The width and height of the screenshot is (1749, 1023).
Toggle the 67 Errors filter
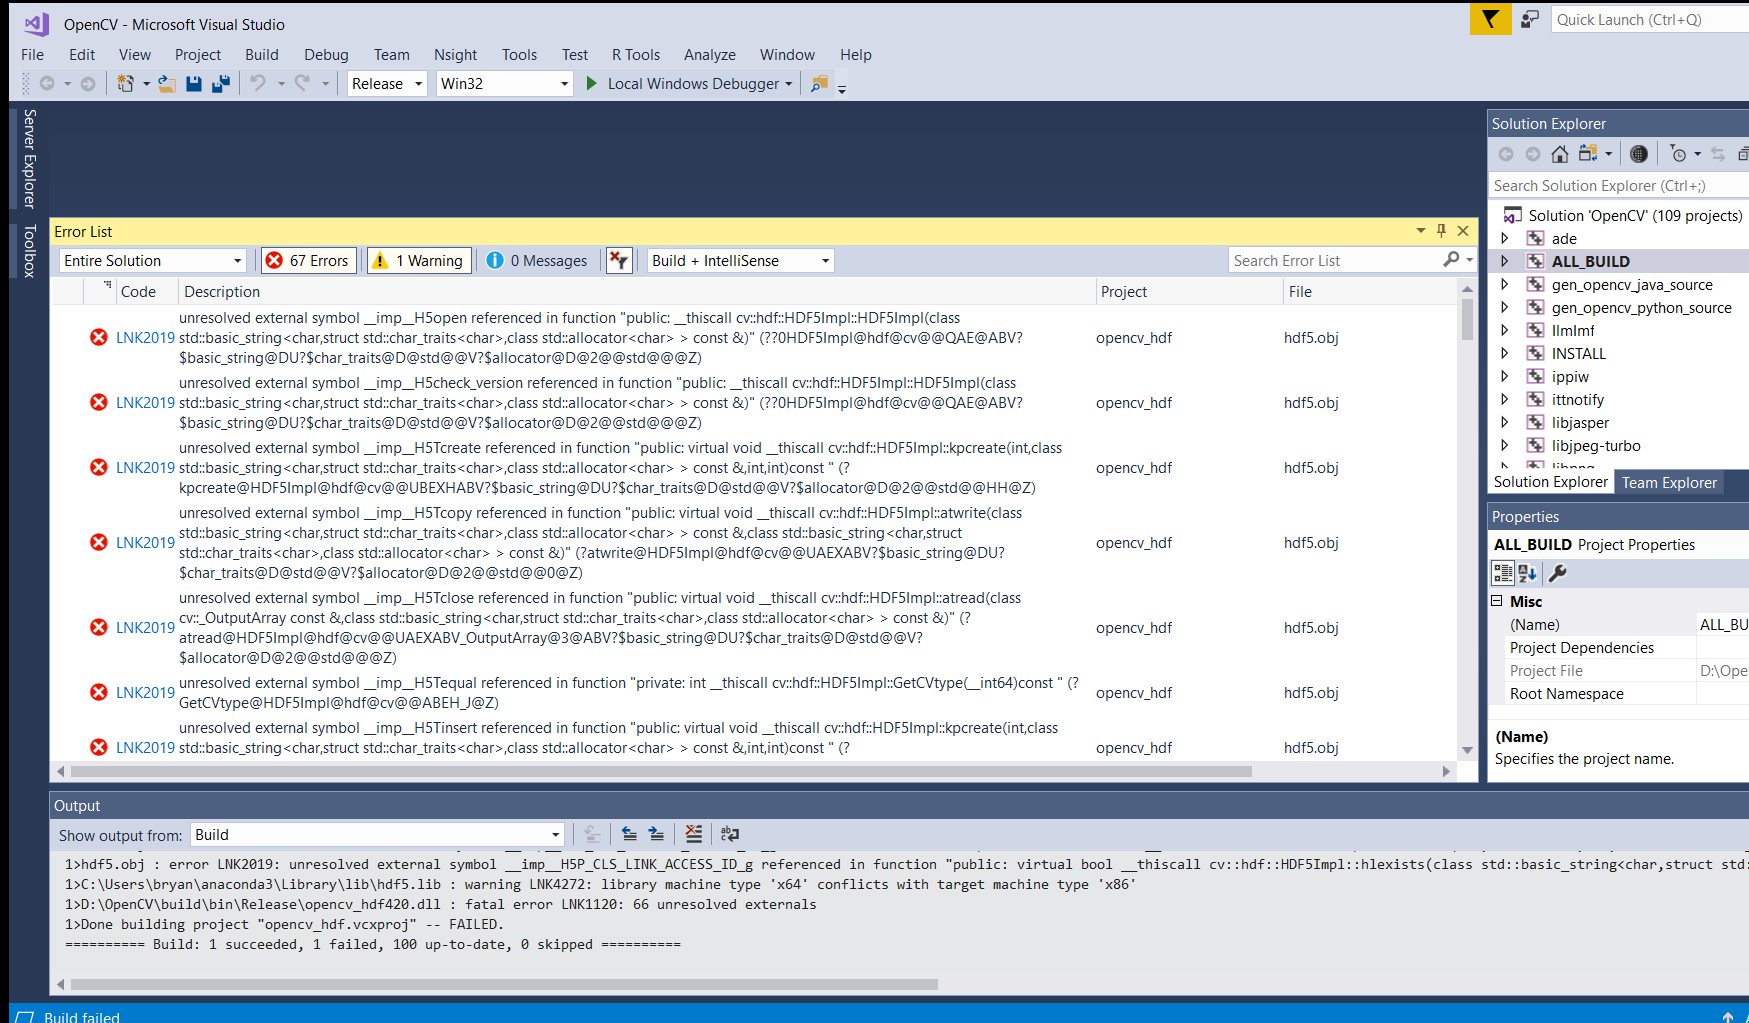click(x=307, y=261)
